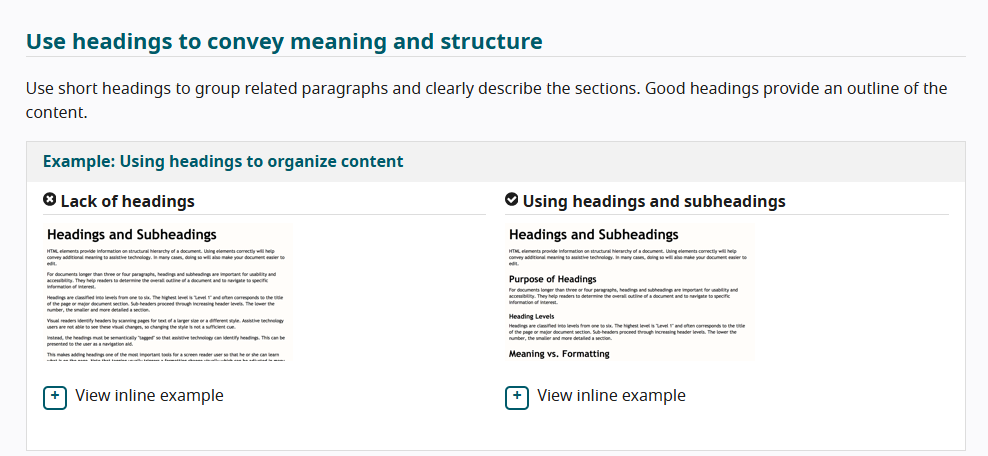988x456 pixels.
Task: Click Heading Levels in the right sample
Action: pyautogui.click(x=531, y=316)
